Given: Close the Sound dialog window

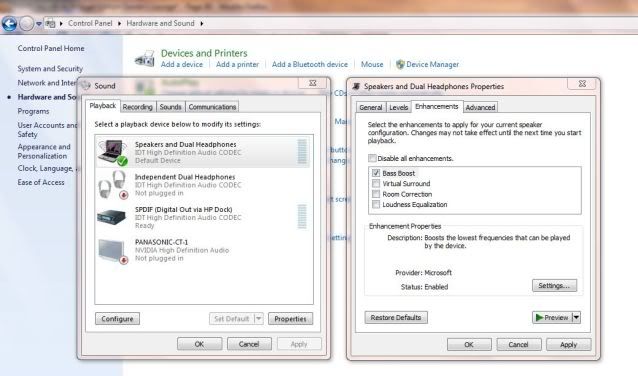Looking at the screenshot, I should click(x=312, y=83).
